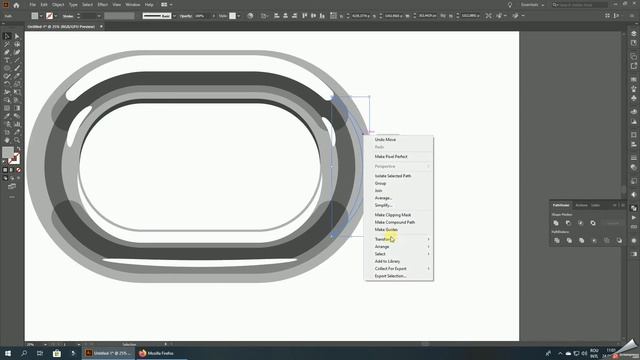This screenshot has height=360, width=640.
Task: Click Intersect in Pathfinder shape modes
Action: tap(580, 223)
